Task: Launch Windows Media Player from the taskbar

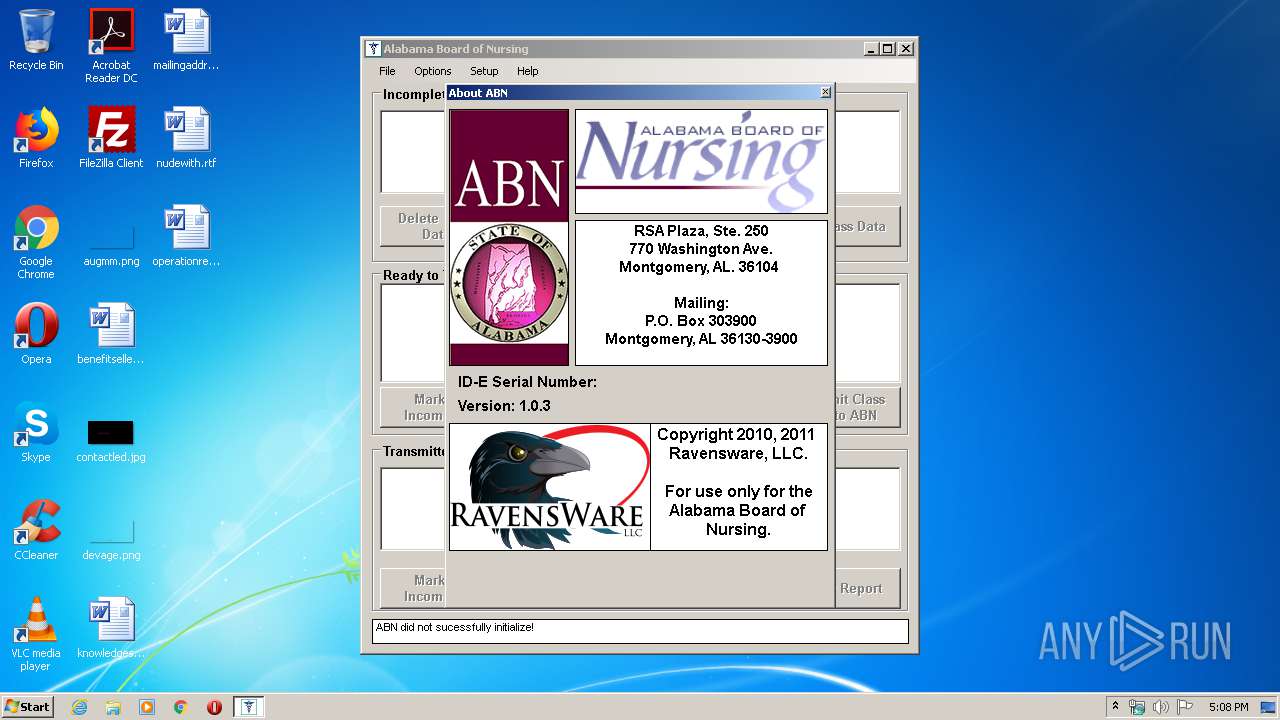Action: click(x=147, y=707)
